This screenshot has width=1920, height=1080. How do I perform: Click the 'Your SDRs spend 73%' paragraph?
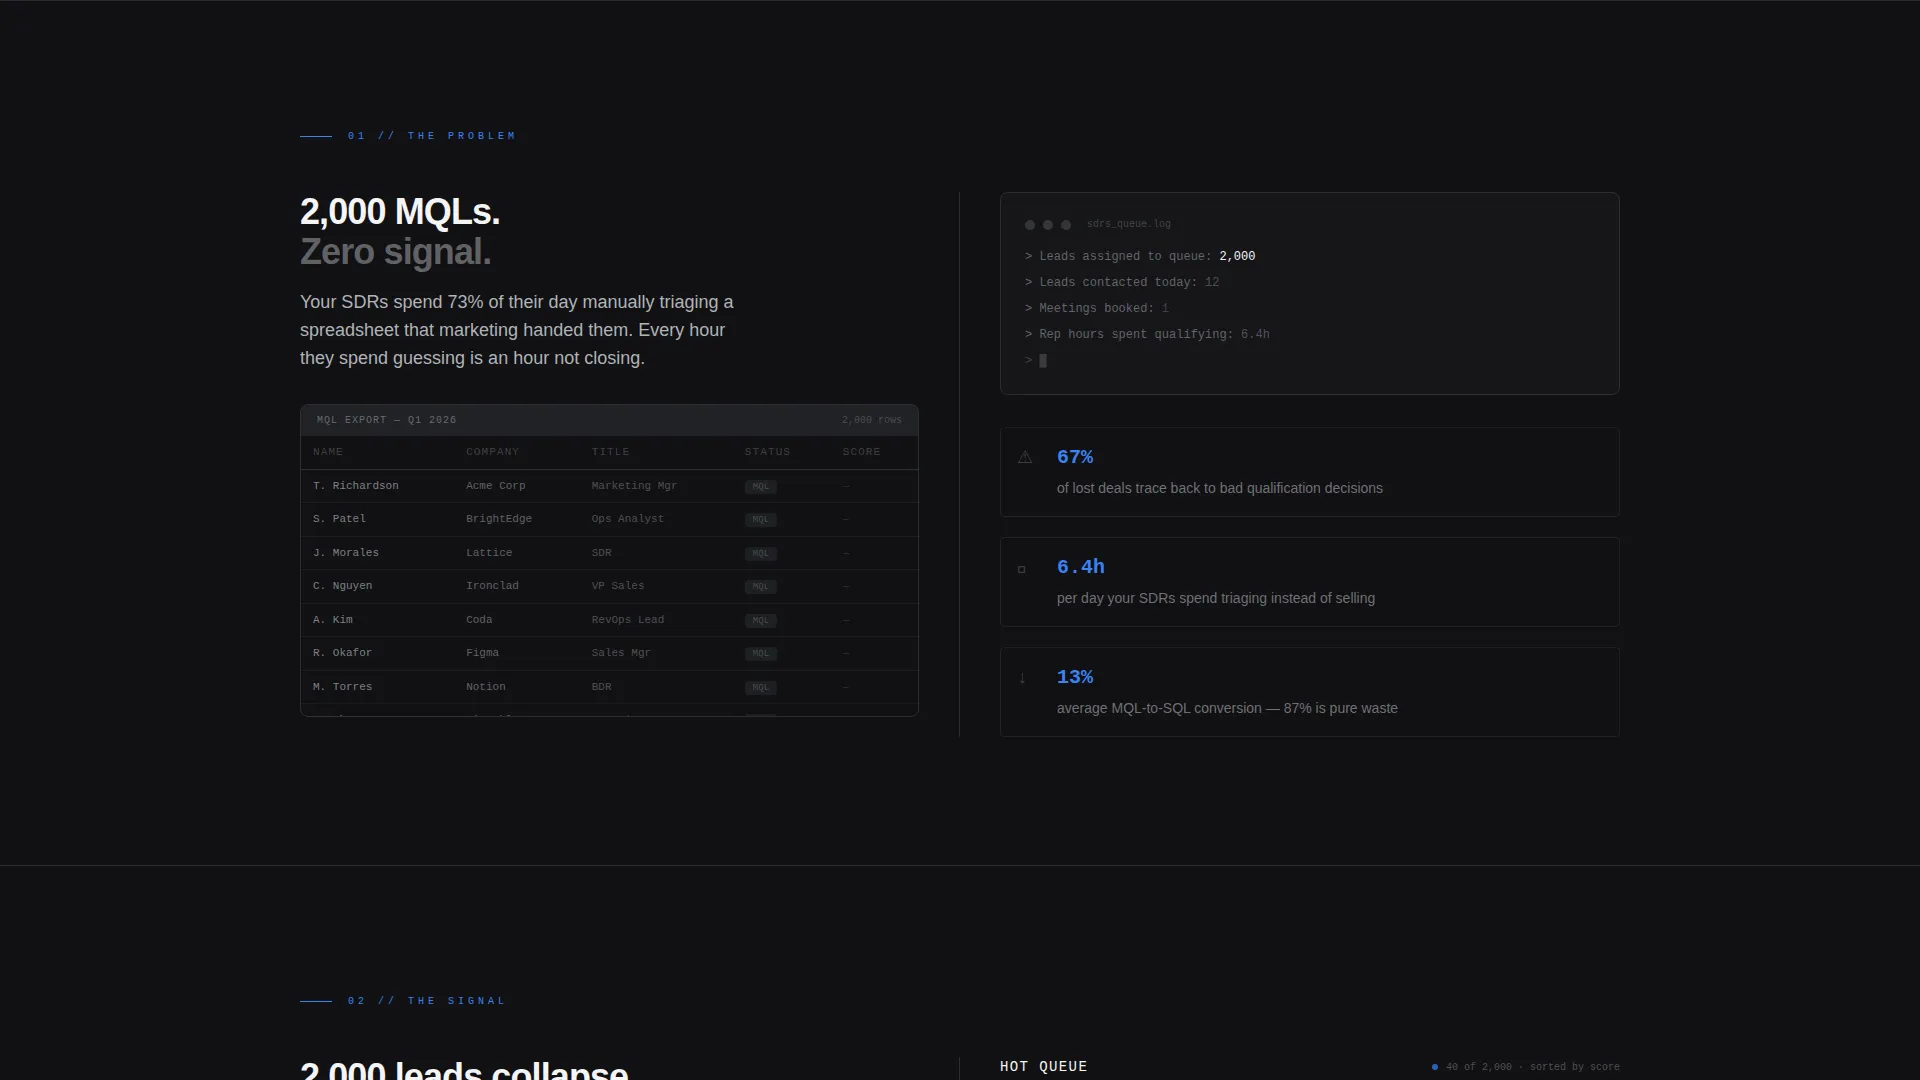[x=517, y=330]
